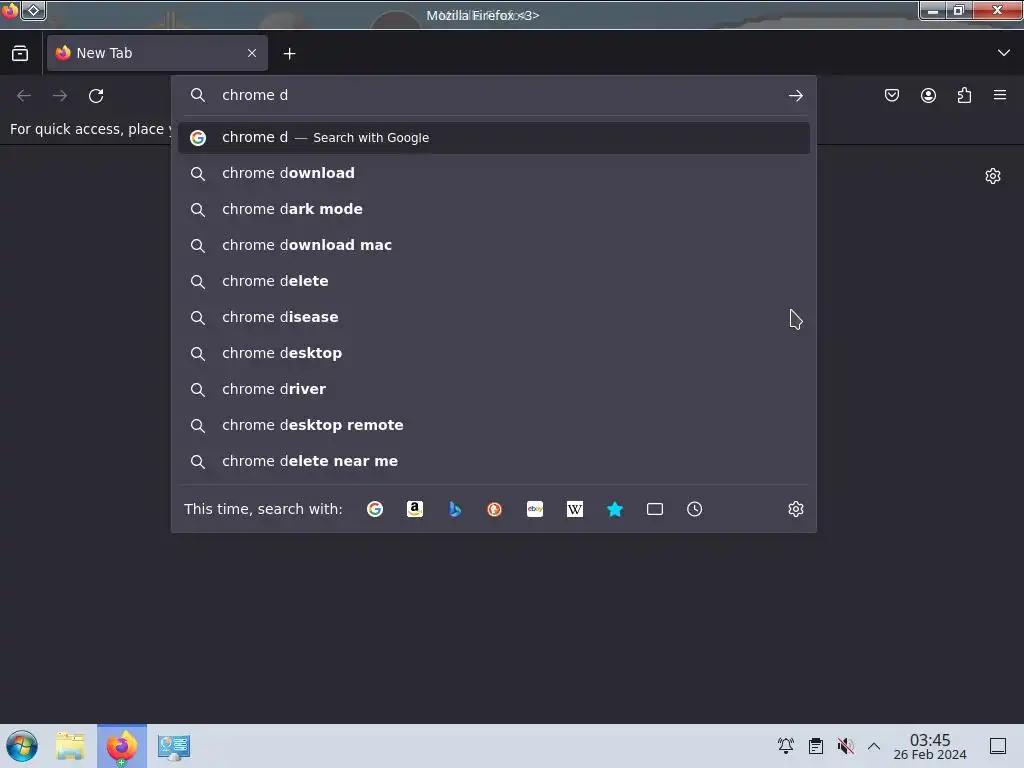The height and width of the screenshot is (768, 1024).
Task: Open a new tab with plus button
Action: (x=289, y=54)
